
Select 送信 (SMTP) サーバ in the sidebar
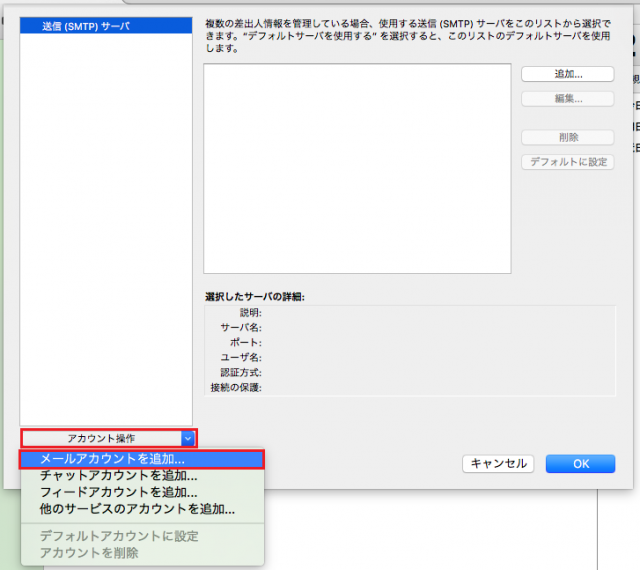point(86,25)
